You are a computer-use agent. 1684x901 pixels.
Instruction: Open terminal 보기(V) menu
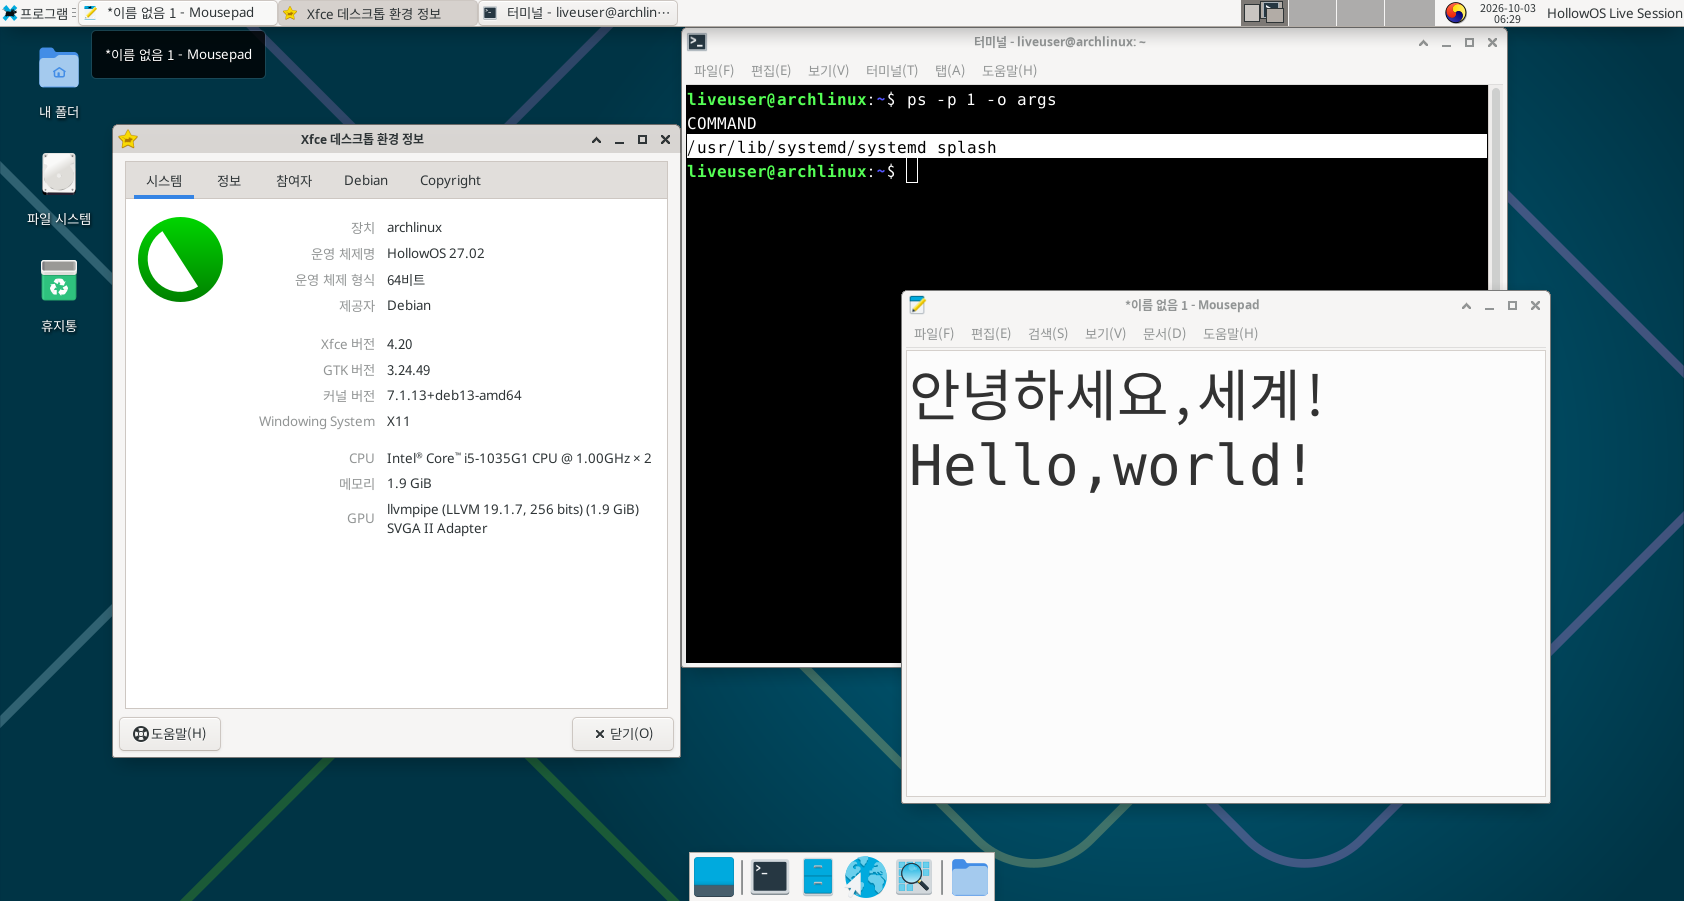pos(828,71)
